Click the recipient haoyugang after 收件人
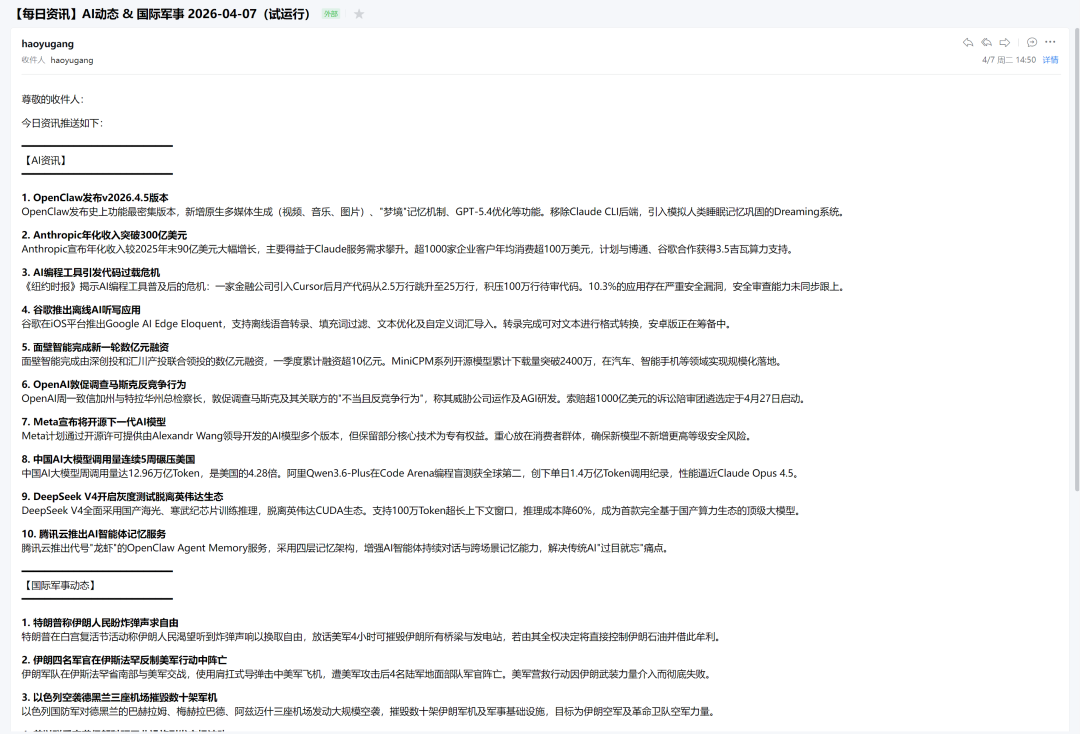The height and width of the screenshot is (734, 1080). [x=72, y=60]
